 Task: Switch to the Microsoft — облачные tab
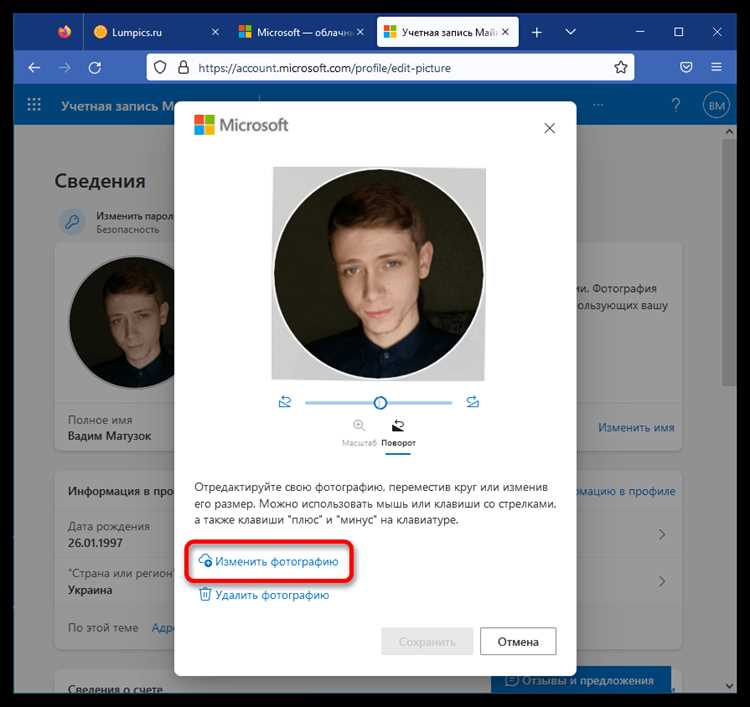(301, 32)
